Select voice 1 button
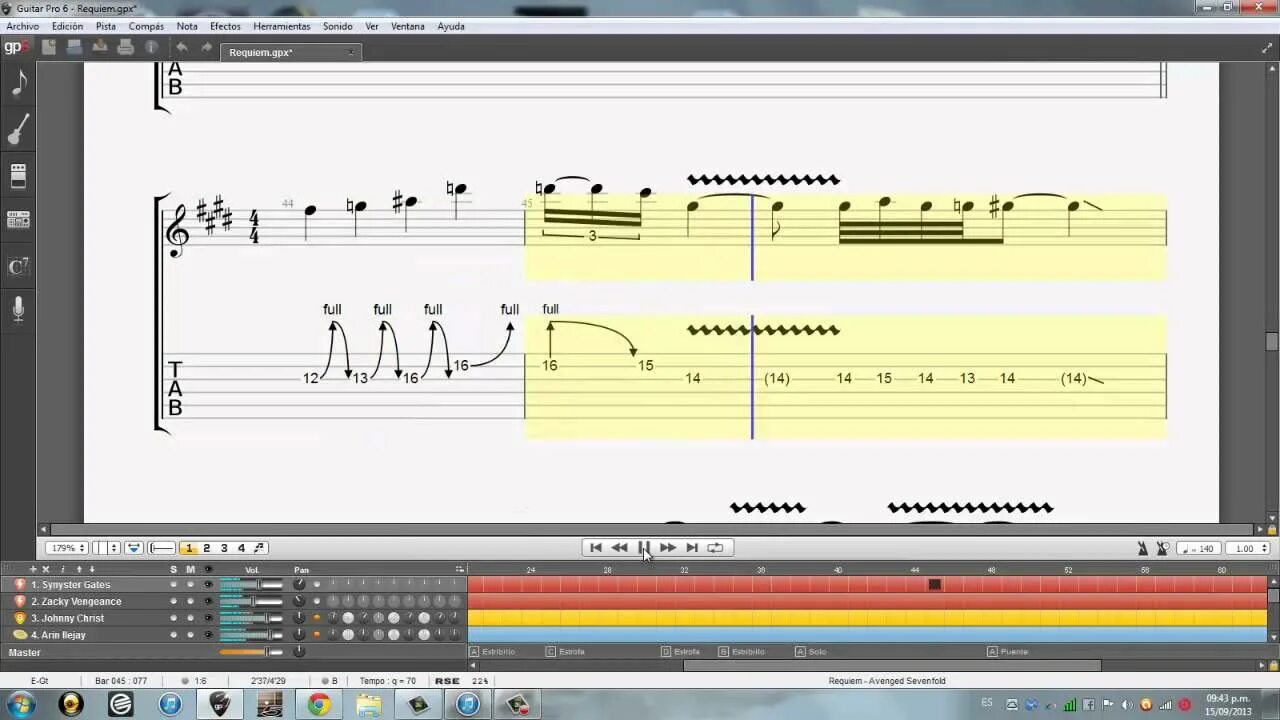Viewport: 1280px width, 720px height. coord(189,548)
